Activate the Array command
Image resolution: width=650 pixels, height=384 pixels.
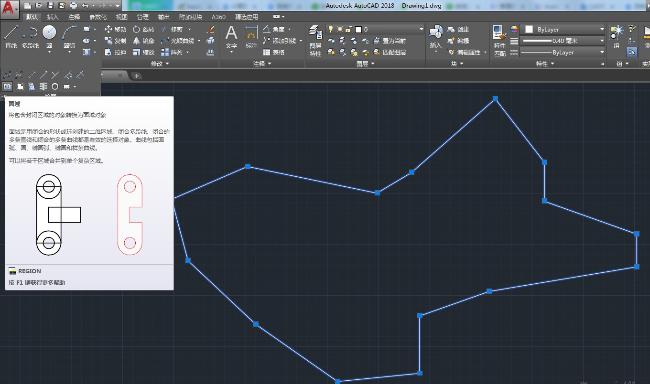(x=172, y=52)
